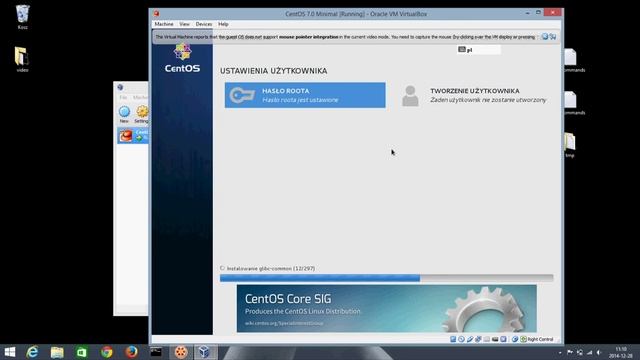Select the video folder on desktop
Screen dimensions: 640x360
pyautogui.click(x=22, y=59)
